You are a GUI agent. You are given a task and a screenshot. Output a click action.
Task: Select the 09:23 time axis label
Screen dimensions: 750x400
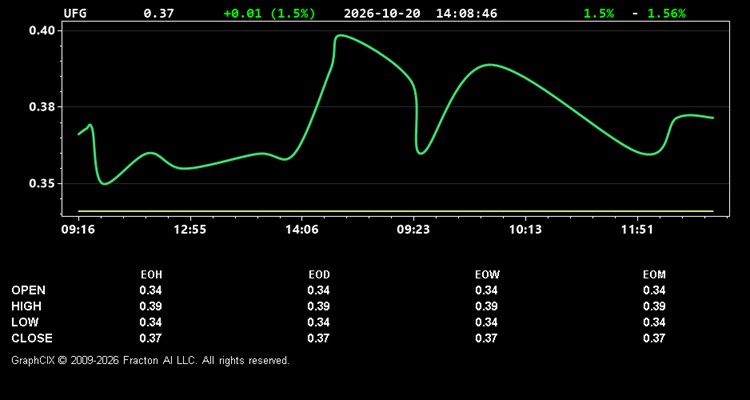coord(413,230)
